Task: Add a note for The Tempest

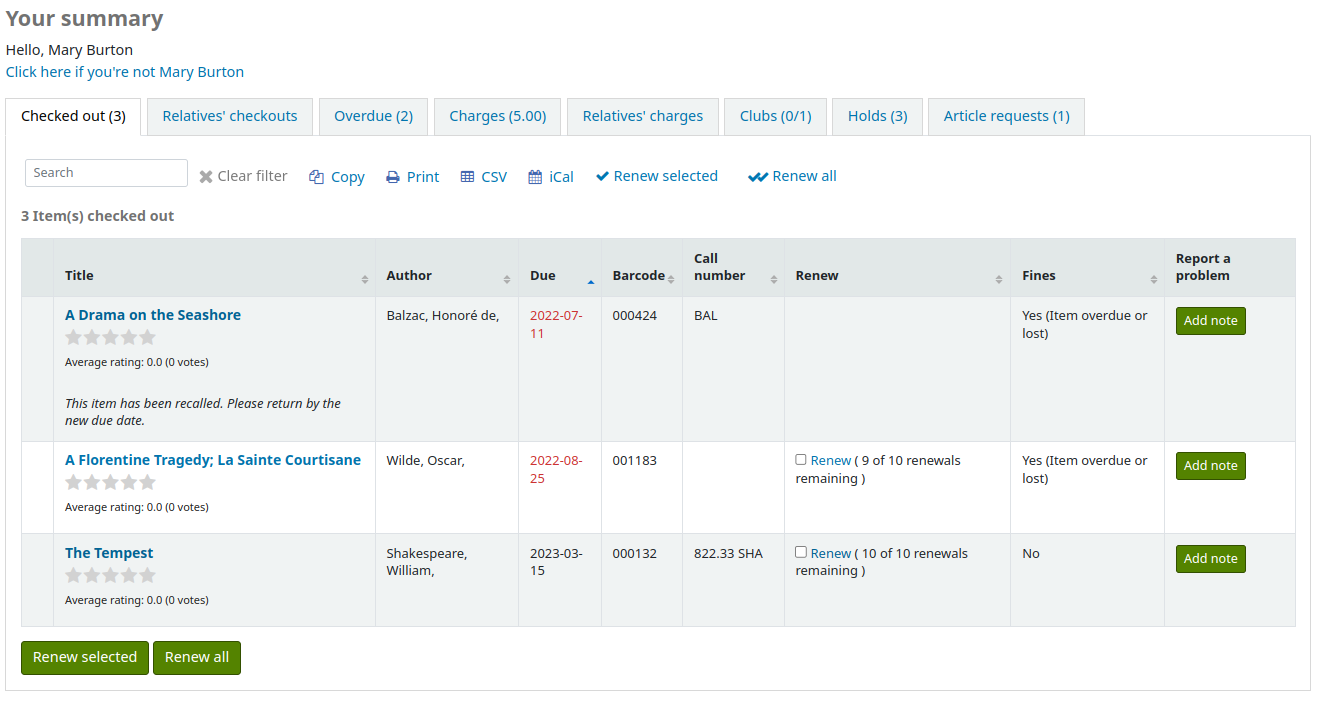Action: point(1210,558)
